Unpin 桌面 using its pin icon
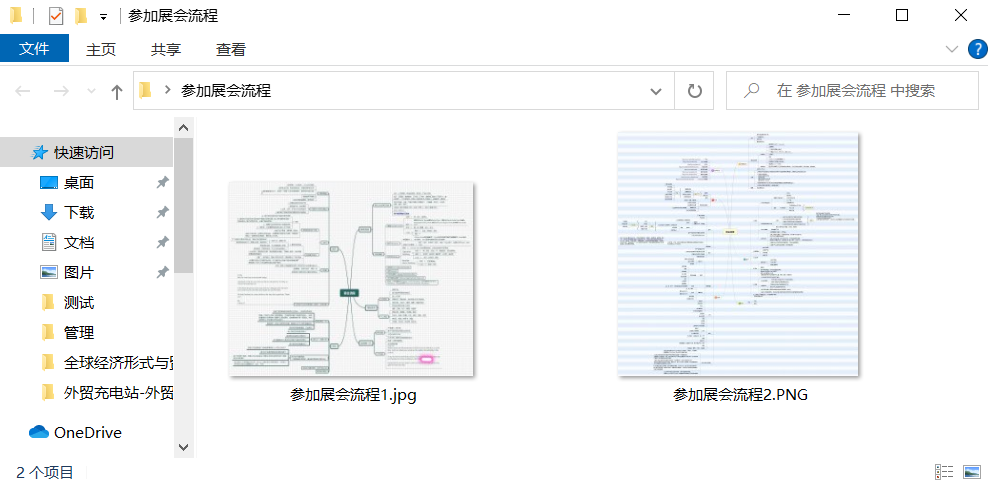The height and width of the screenshot is (485, 988). (163, 183)
